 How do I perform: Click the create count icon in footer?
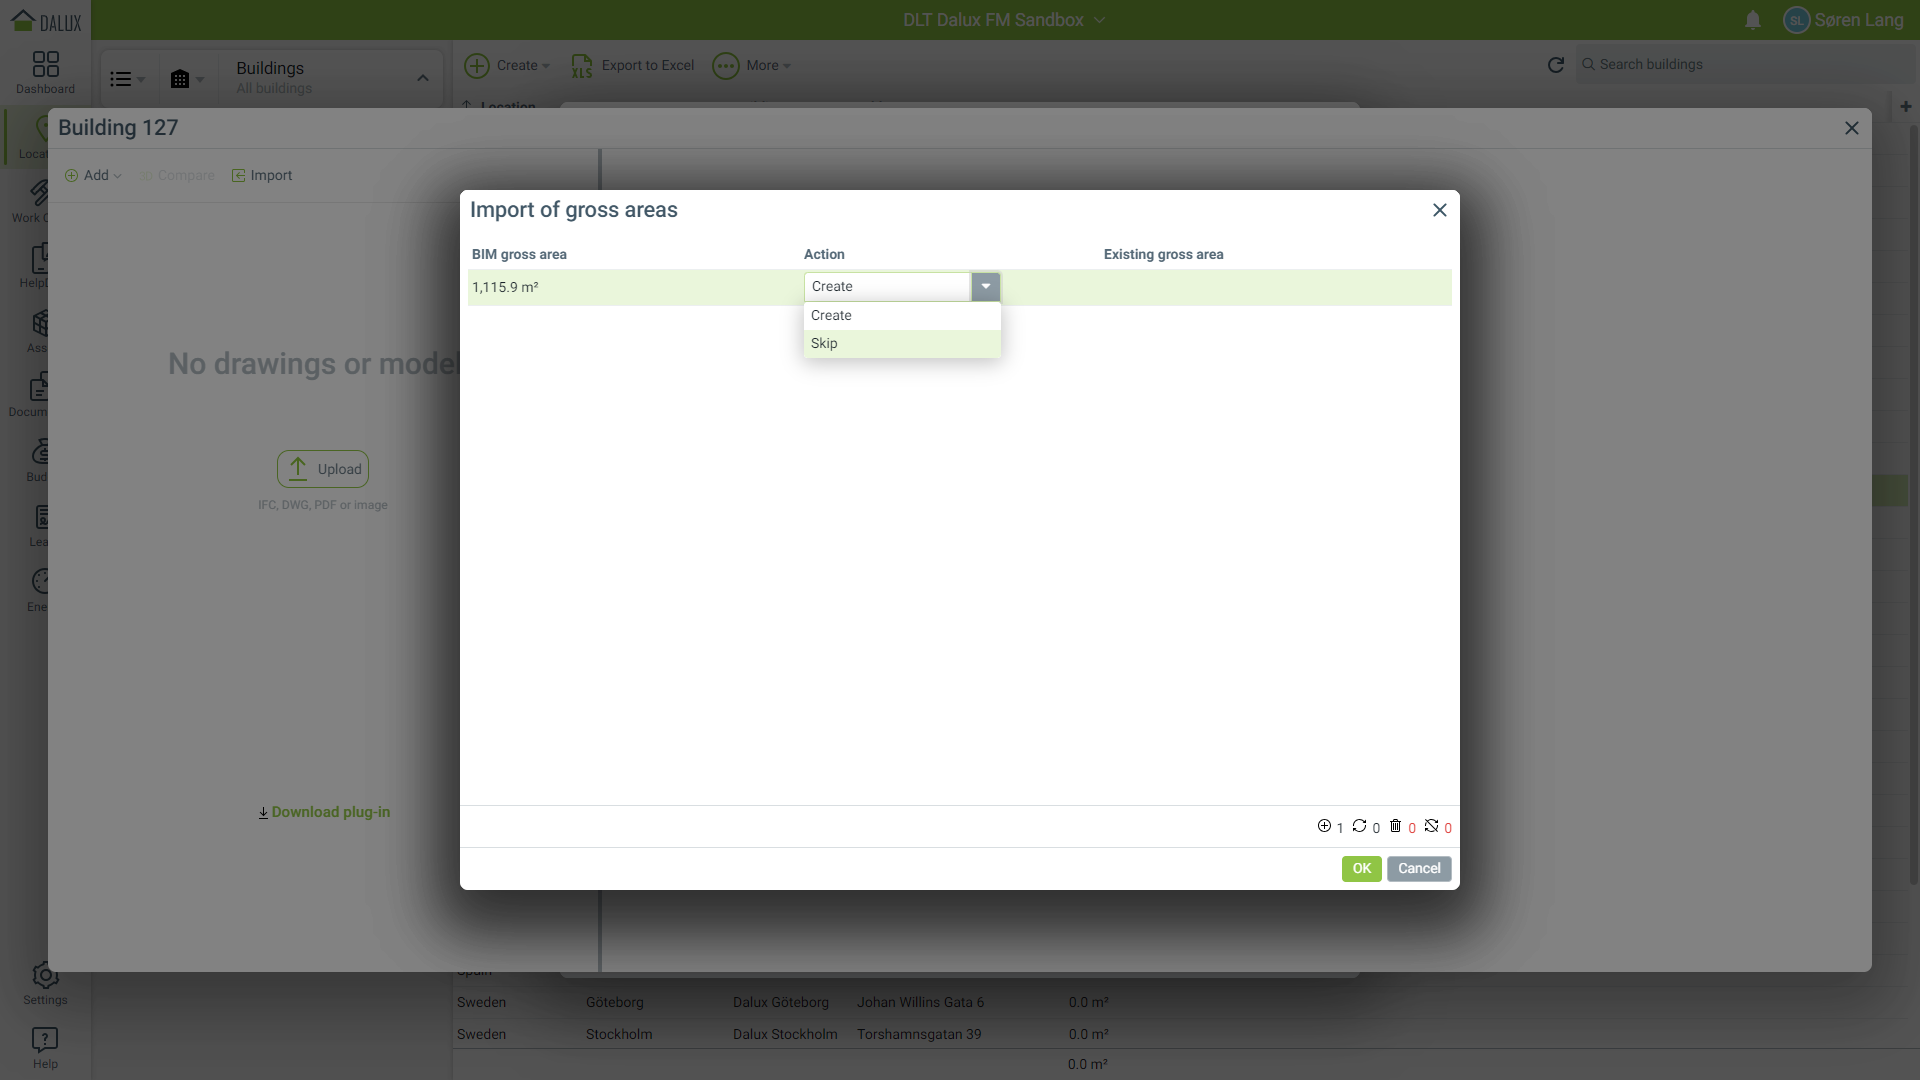(x=1324, y=826)
